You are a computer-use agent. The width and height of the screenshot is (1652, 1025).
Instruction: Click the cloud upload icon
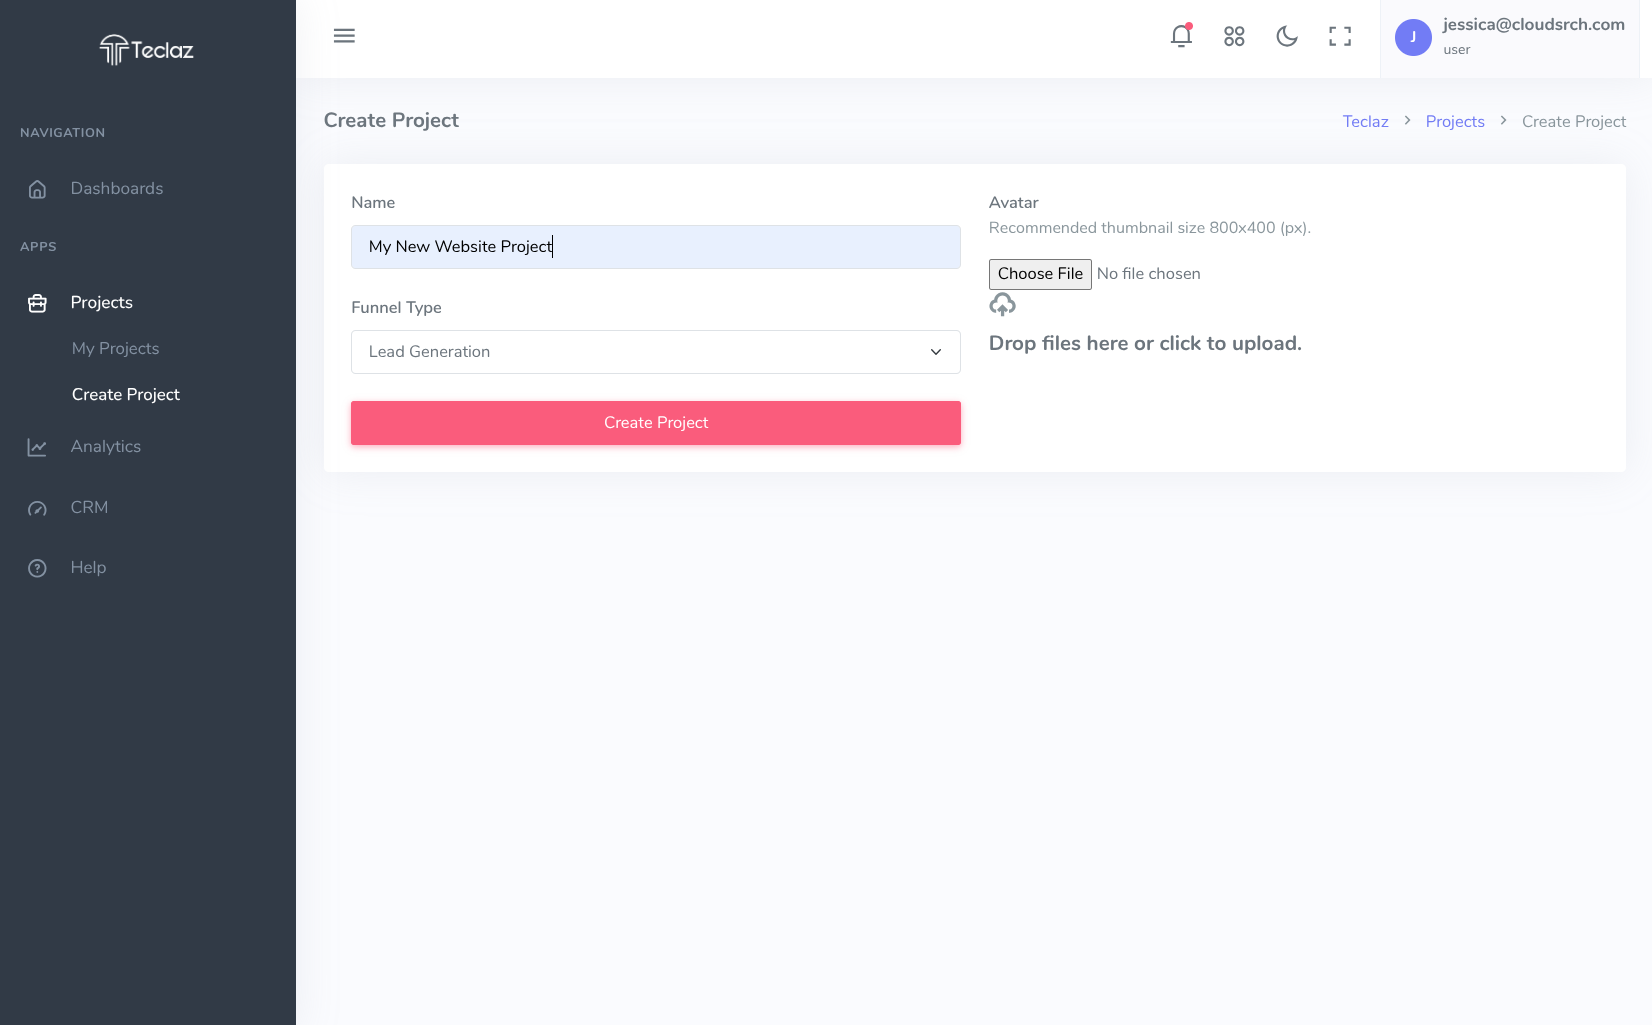click(x=1002, y=305)
